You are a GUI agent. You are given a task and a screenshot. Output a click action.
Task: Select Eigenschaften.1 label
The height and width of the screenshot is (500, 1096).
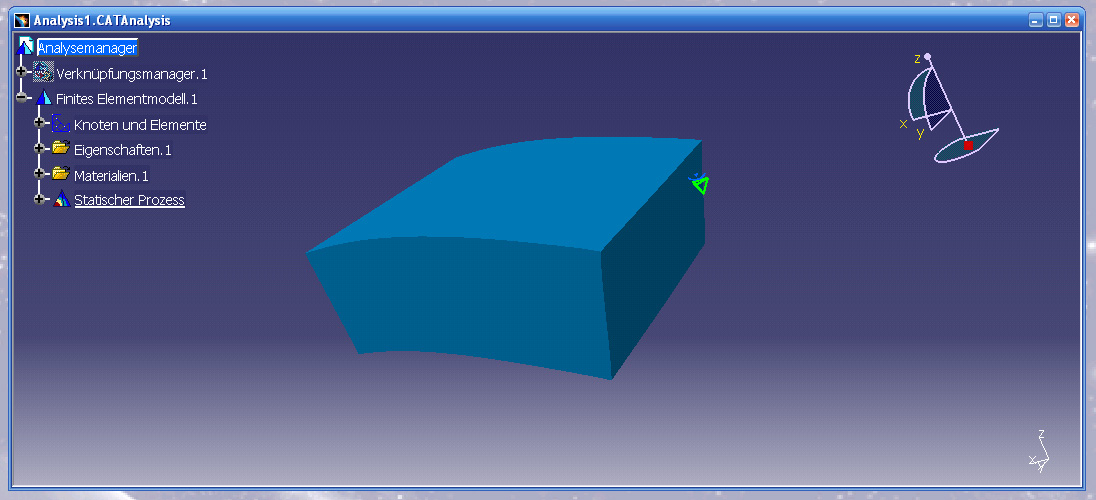122,150
